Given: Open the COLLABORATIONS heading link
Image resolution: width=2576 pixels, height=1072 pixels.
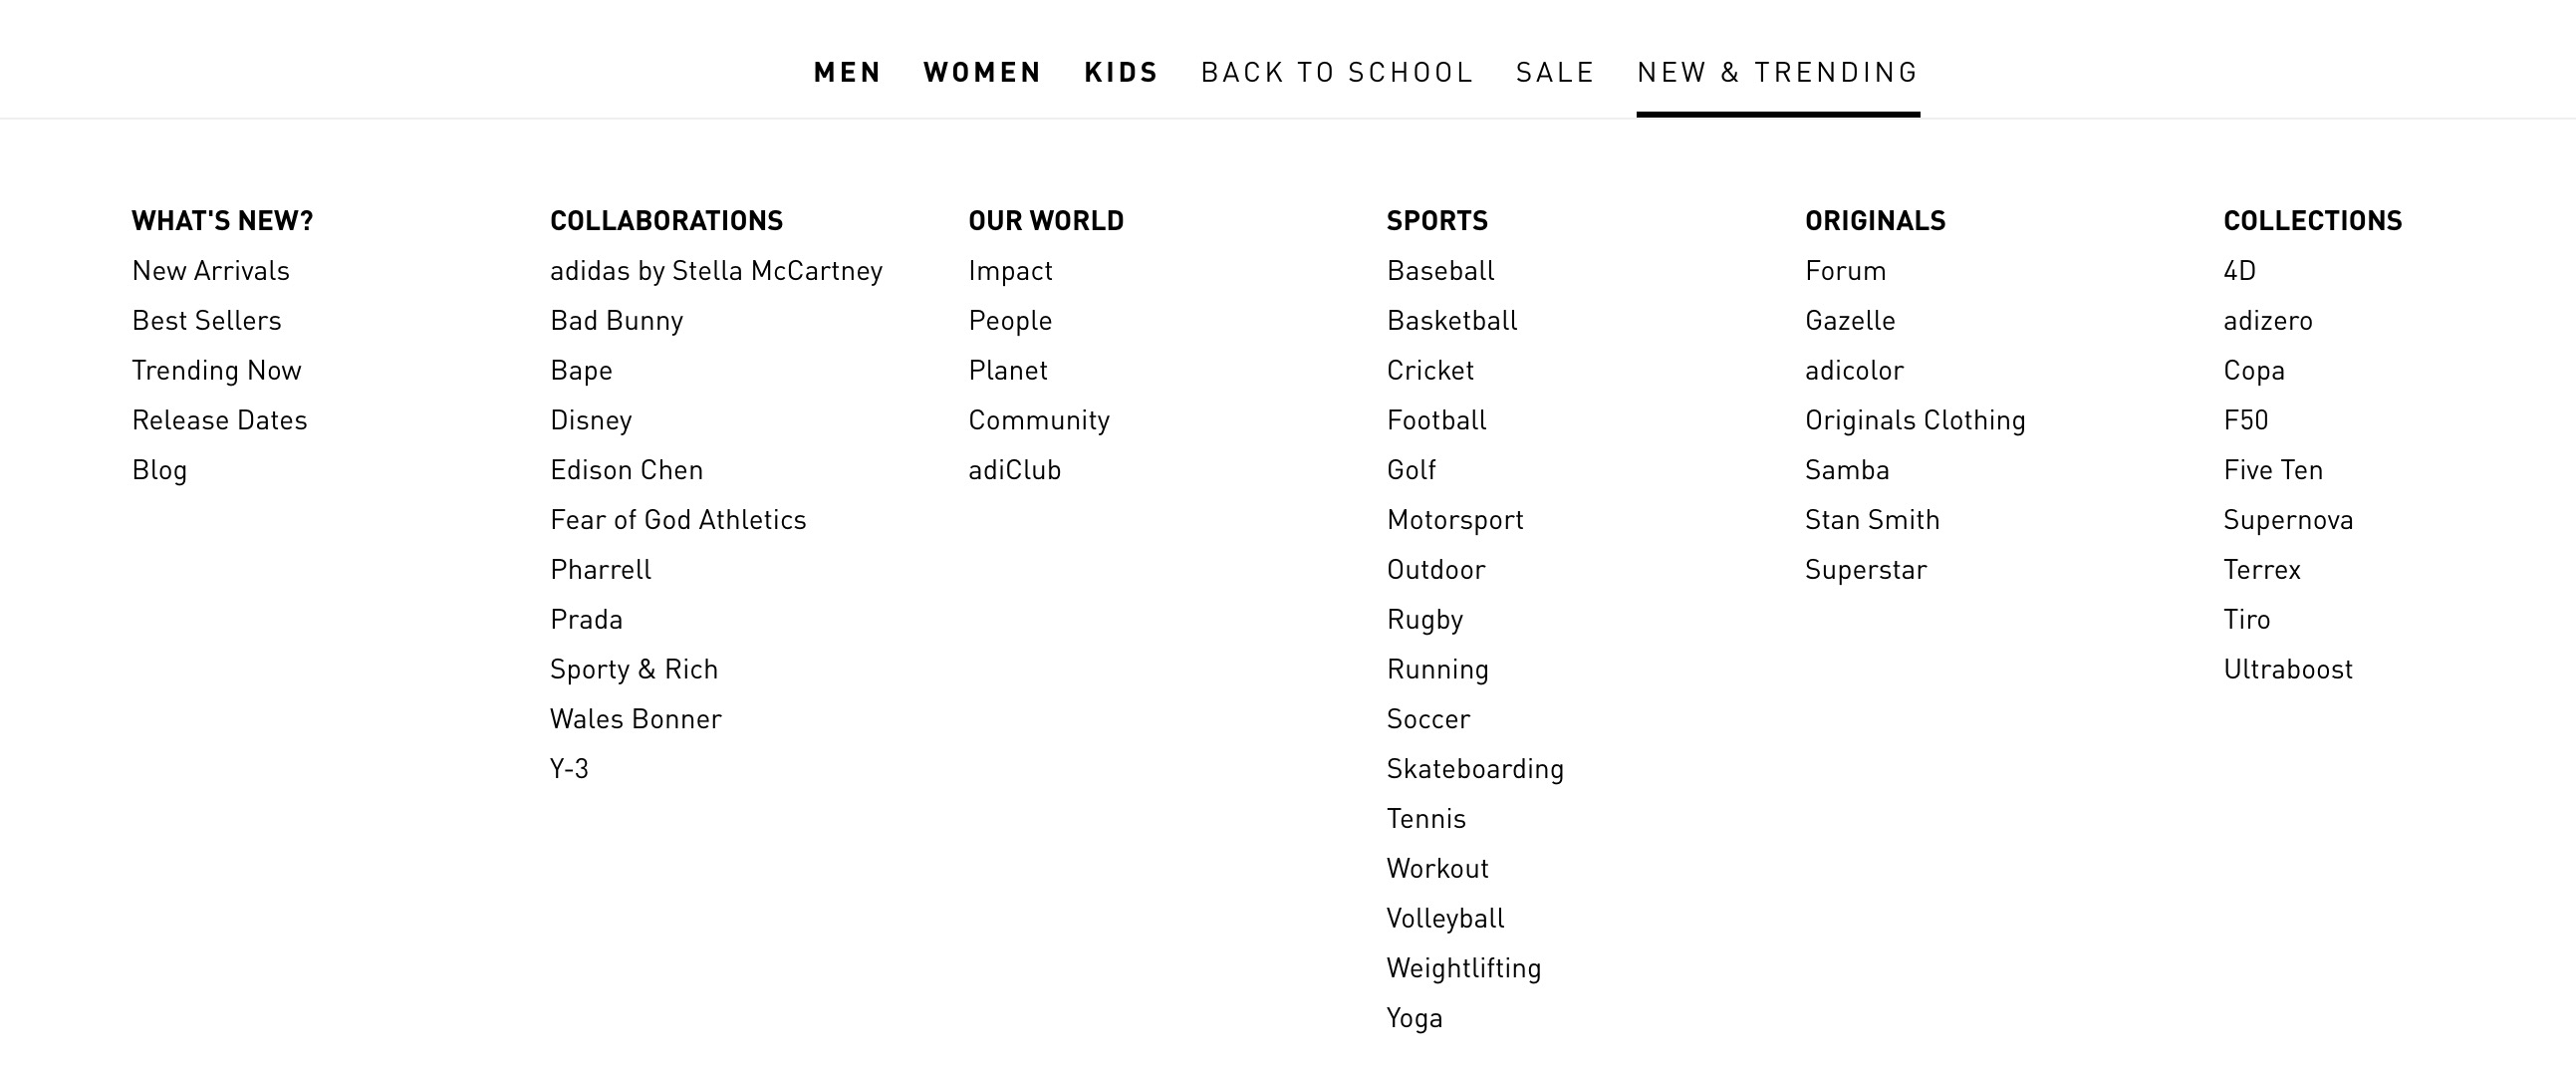Looking at the screenshot, I should point(667,220).
